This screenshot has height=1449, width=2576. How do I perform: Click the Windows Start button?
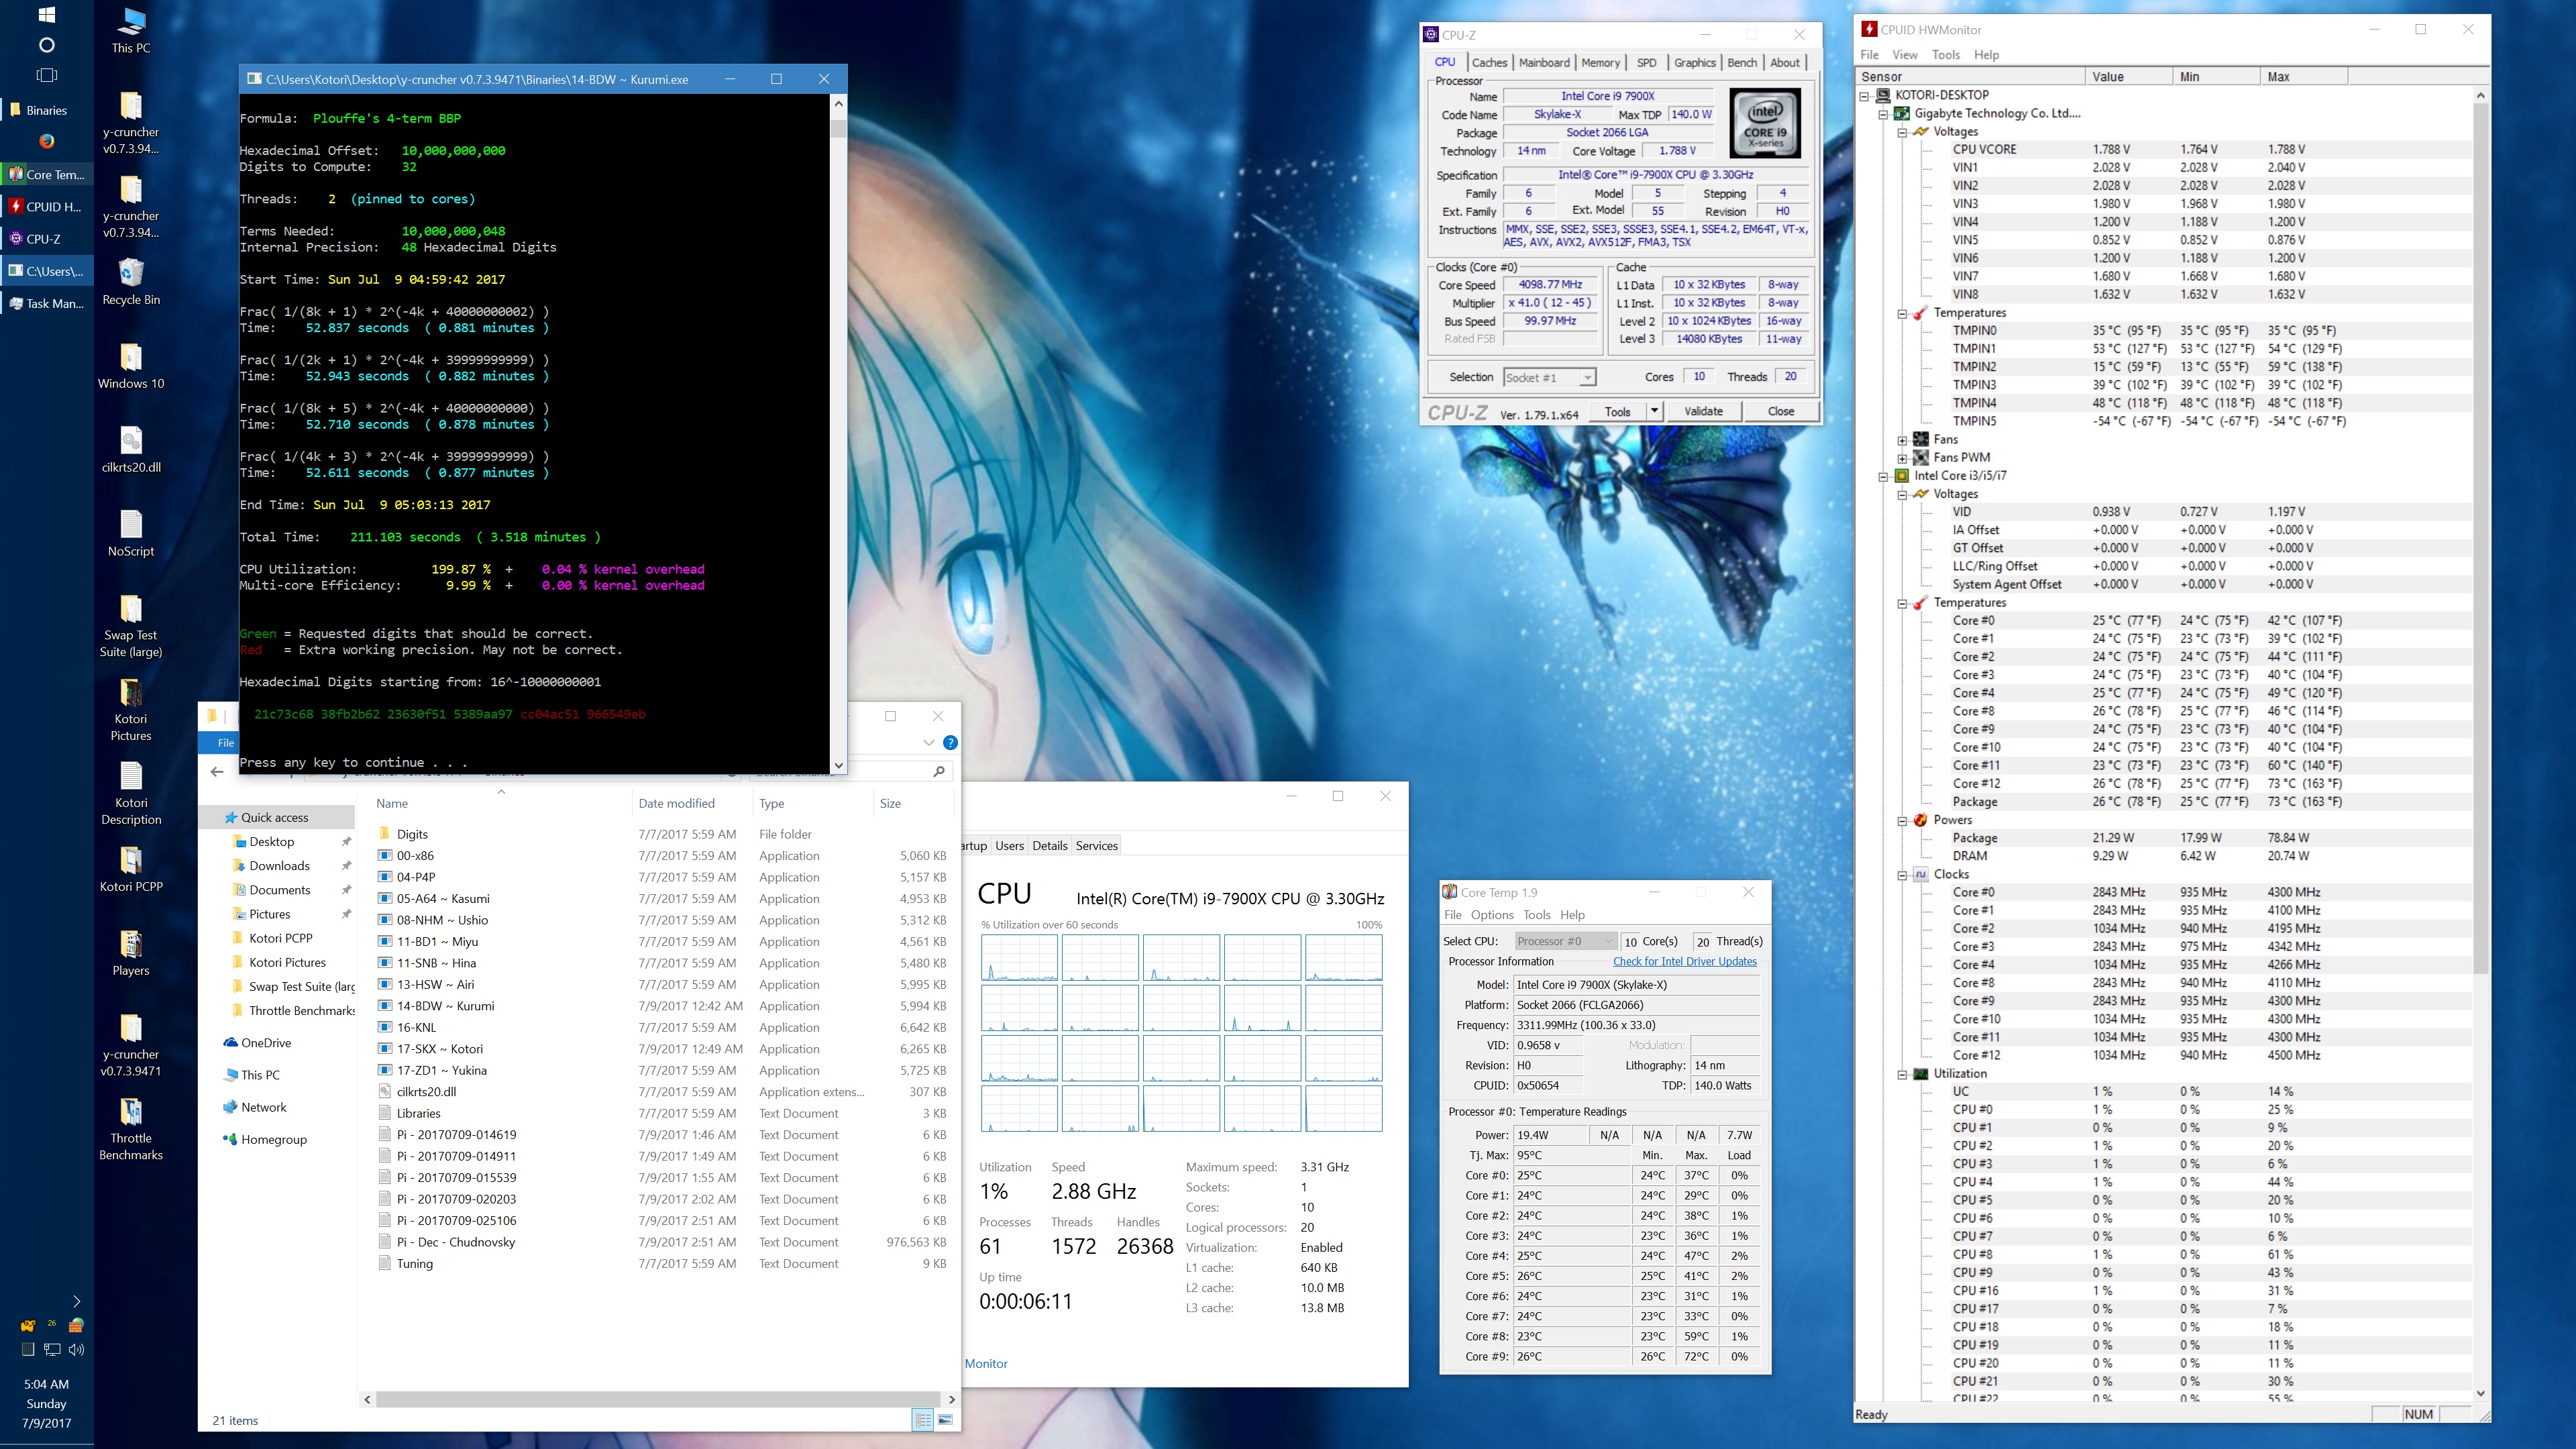tap(46, 15)
